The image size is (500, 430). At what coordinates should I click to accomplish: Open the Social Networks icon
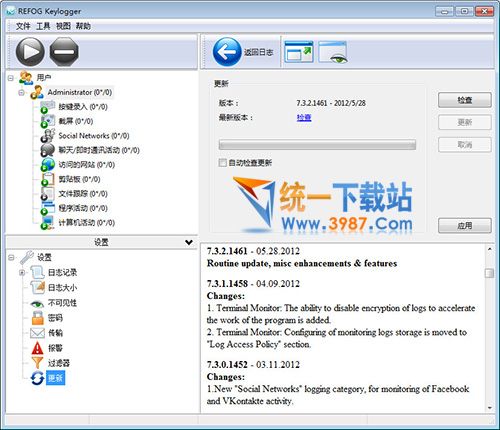click(47, 136)
